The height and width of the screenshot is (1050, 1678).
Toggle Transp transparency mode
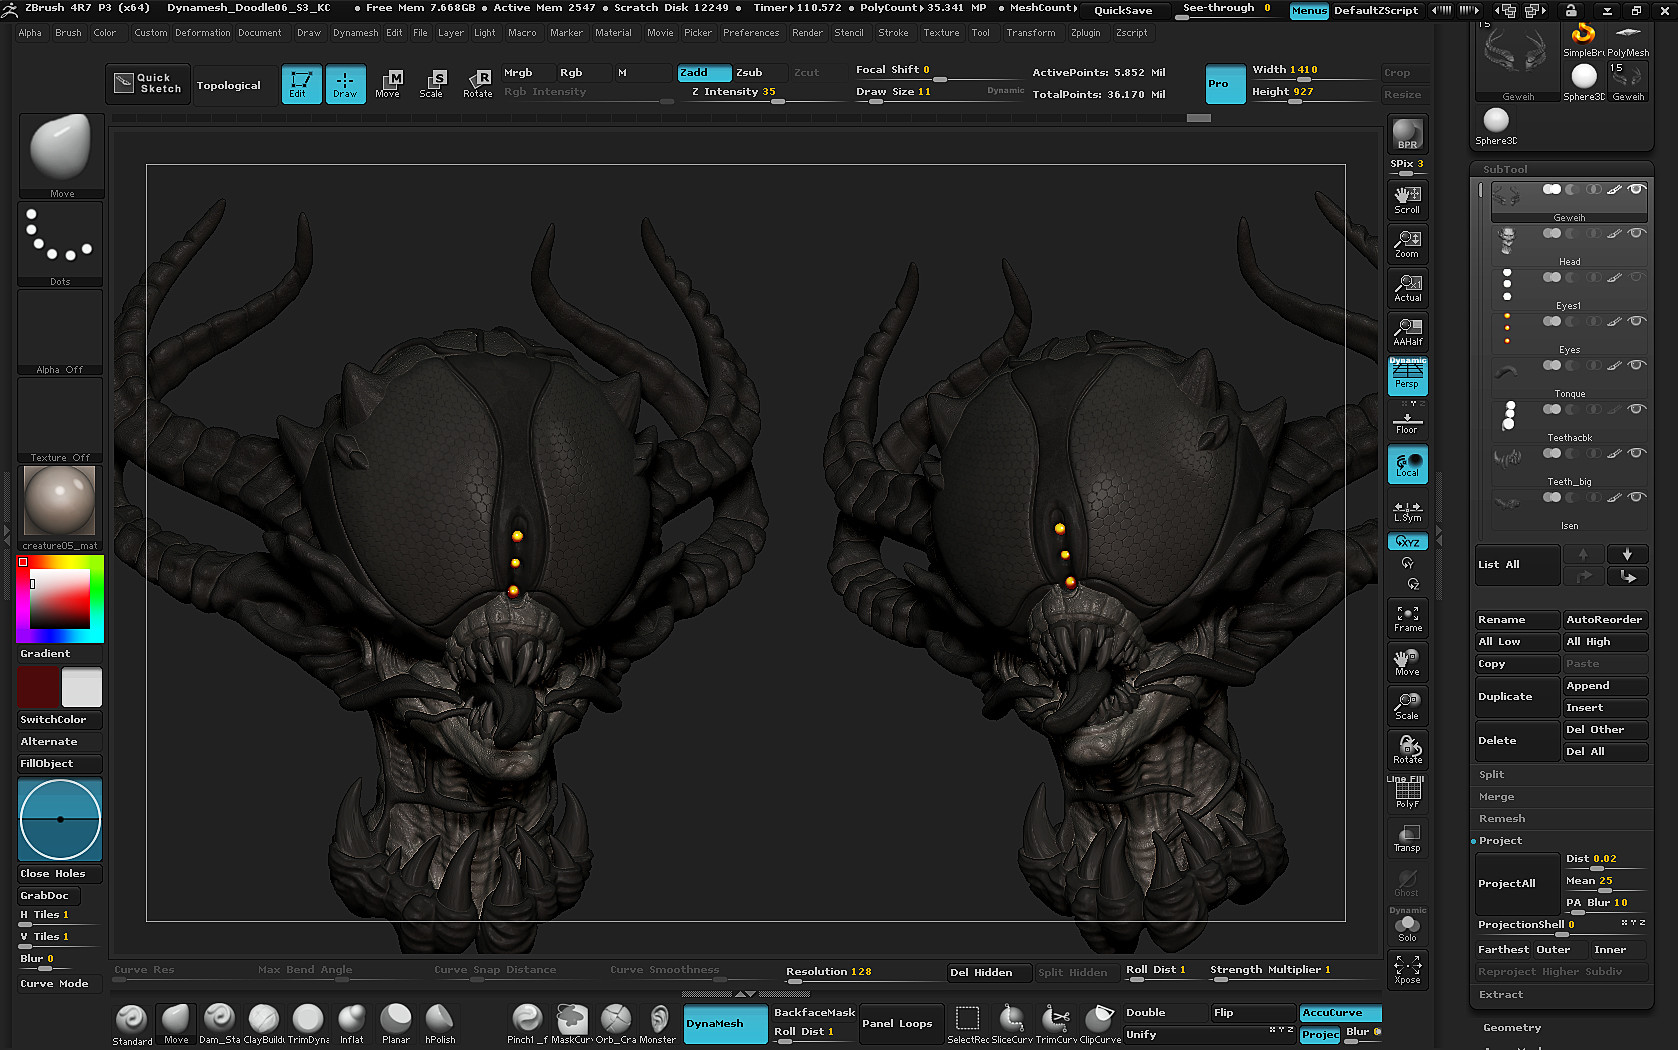[x=1407, y=838]
